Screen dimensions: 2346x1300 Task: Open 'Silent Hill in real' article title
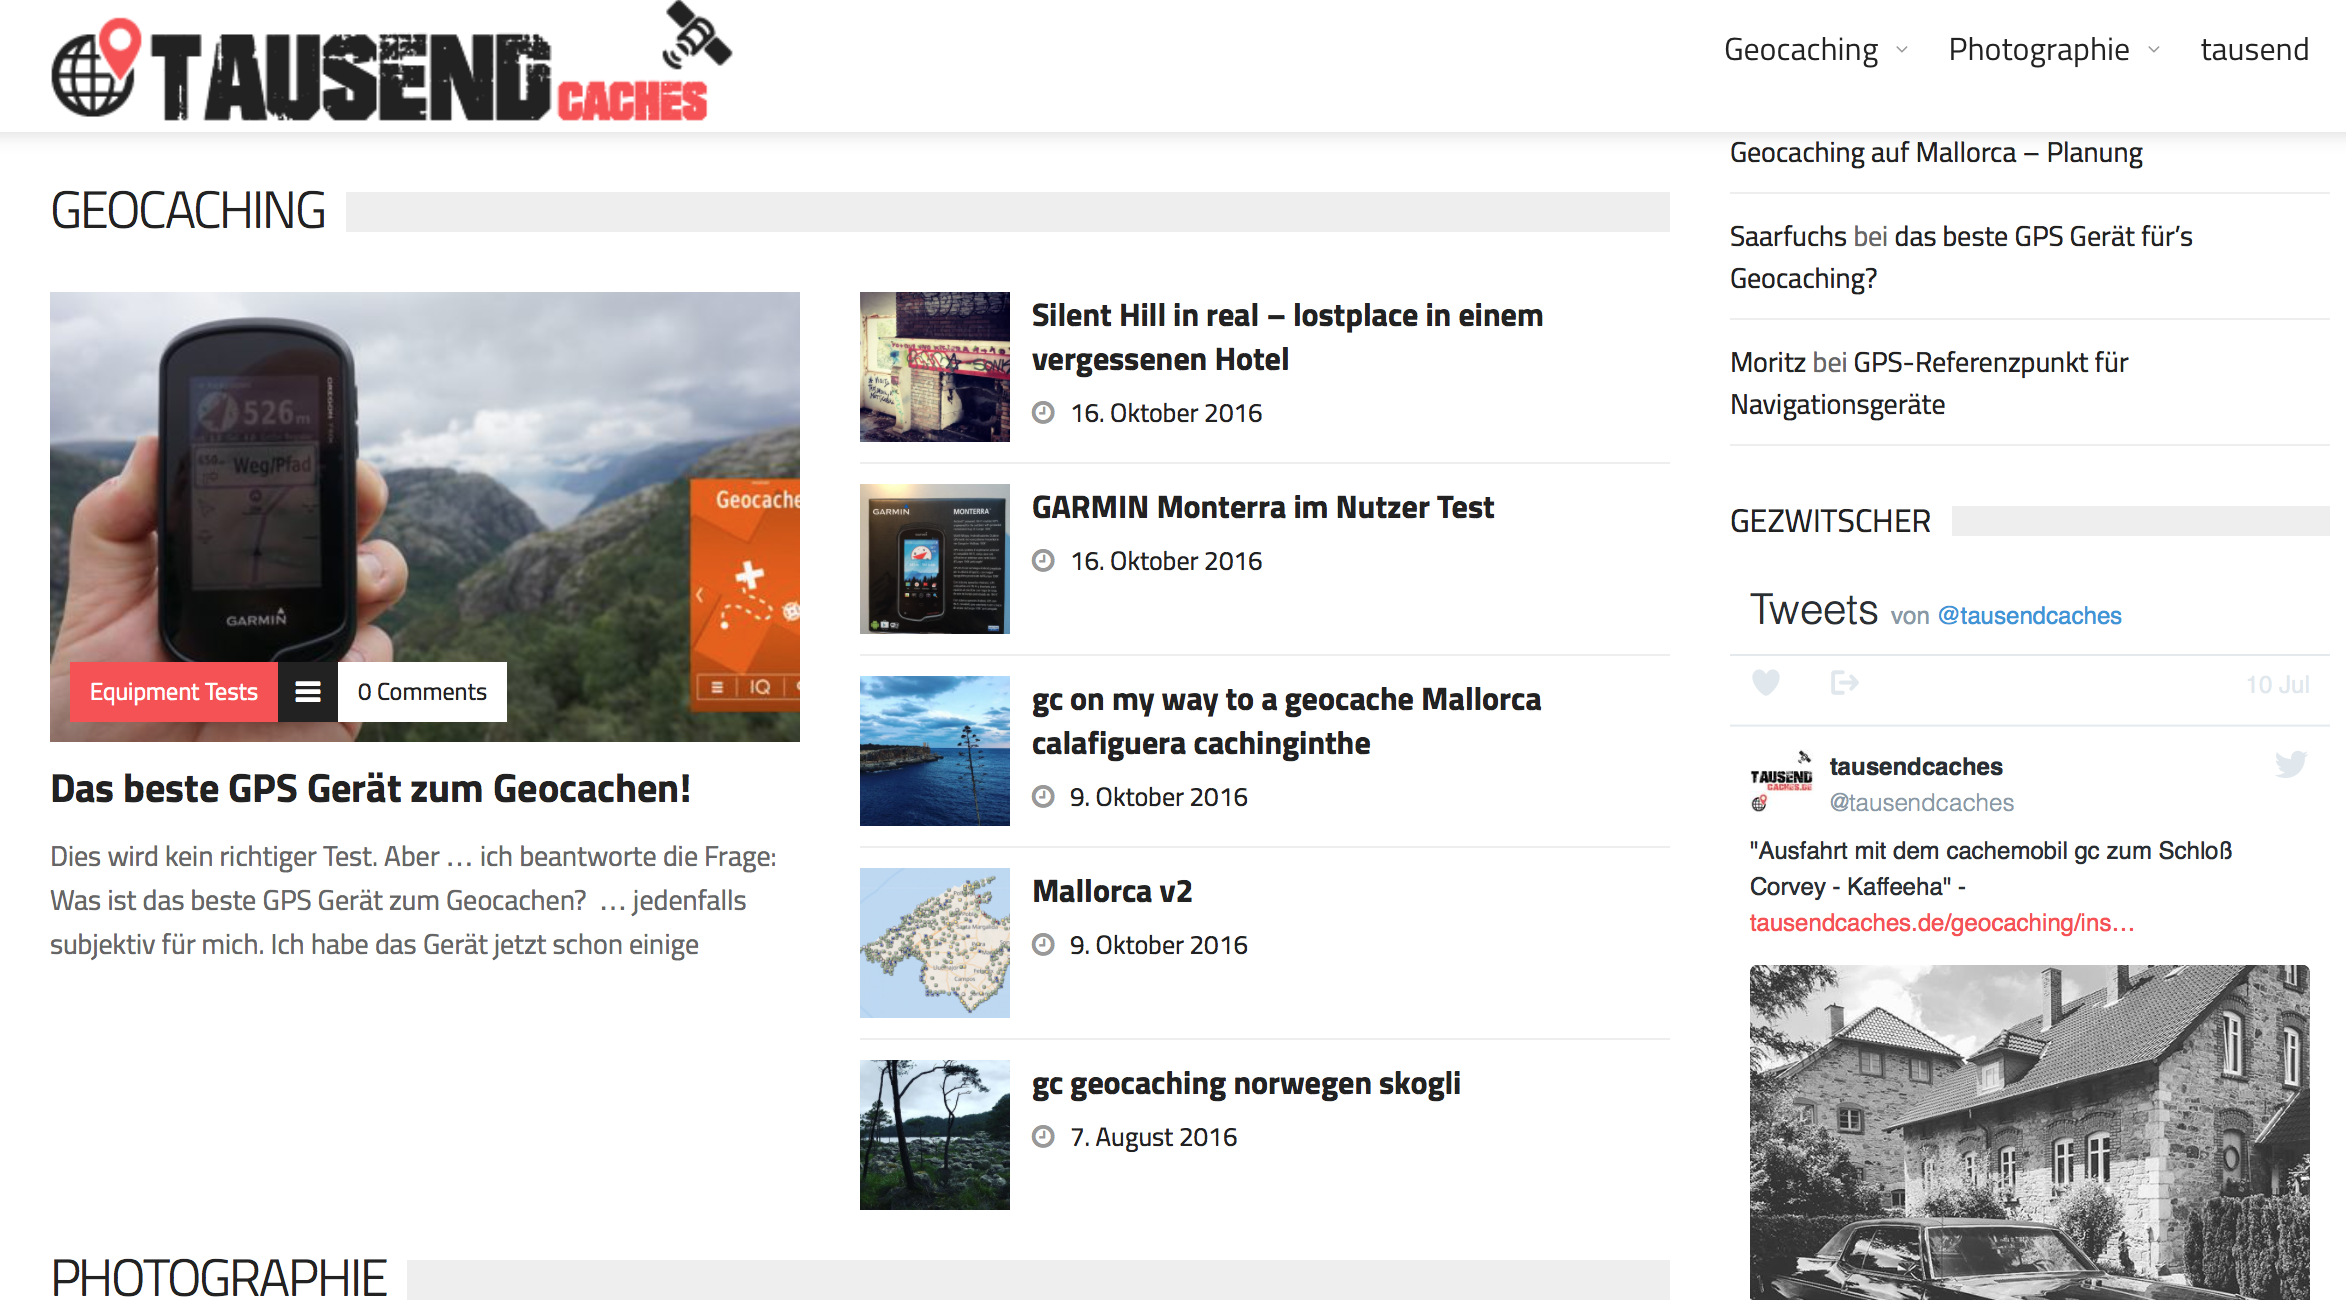(1287, 337)
